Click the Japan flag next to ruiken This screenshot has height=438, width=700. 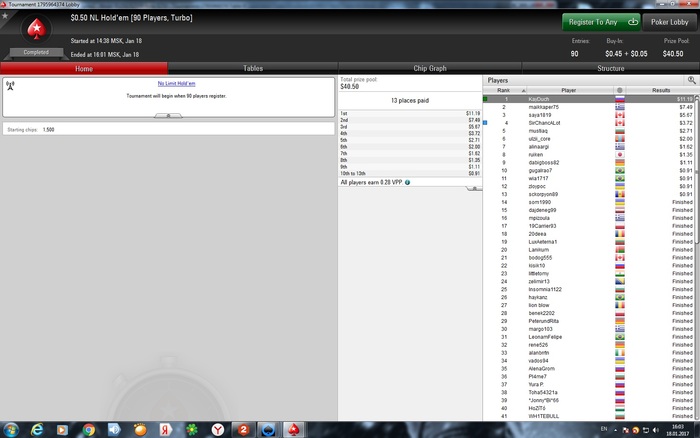pyautogui.click(x=620, y=154)
